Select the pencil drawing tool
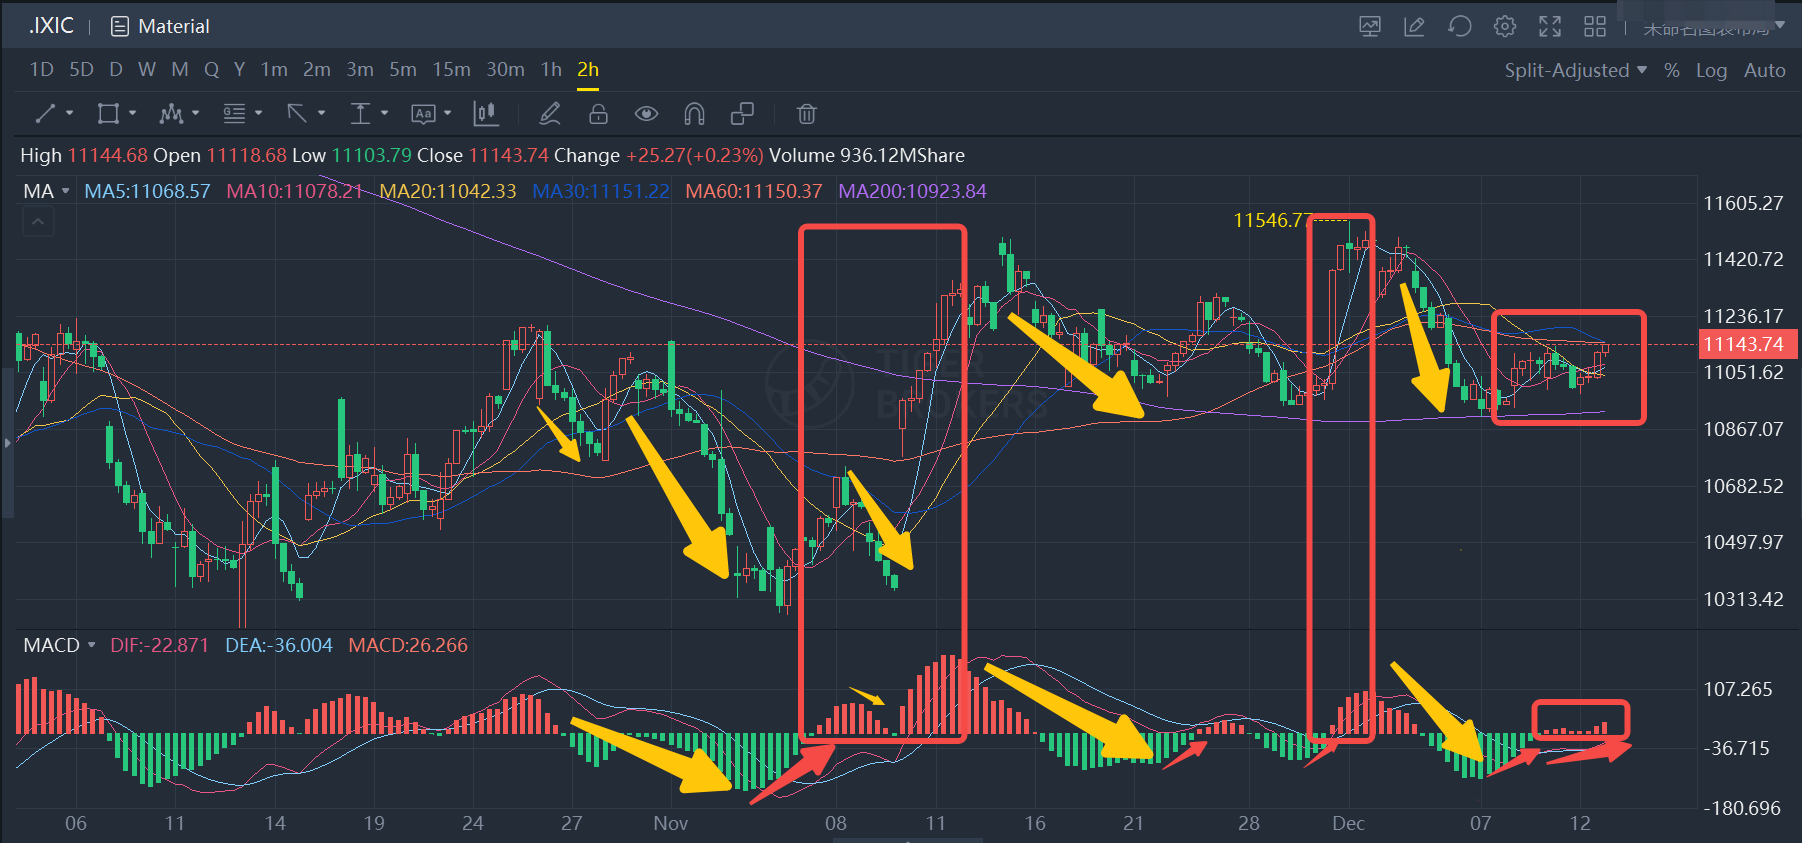Screen dimensions: 1802x843 (x=549, y=114)
